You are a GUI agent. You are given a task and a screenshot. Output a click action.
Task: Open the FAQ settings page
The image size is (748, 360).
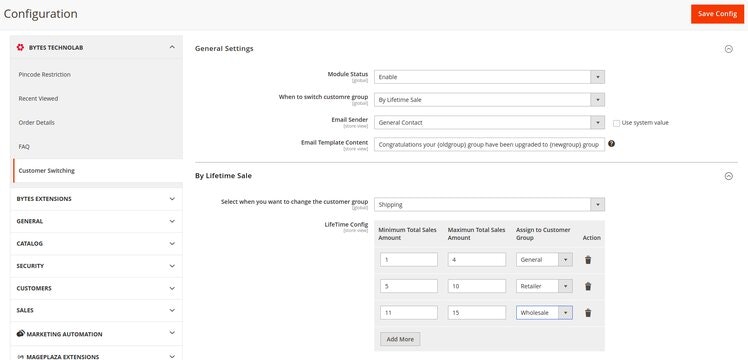click(24, 146)
